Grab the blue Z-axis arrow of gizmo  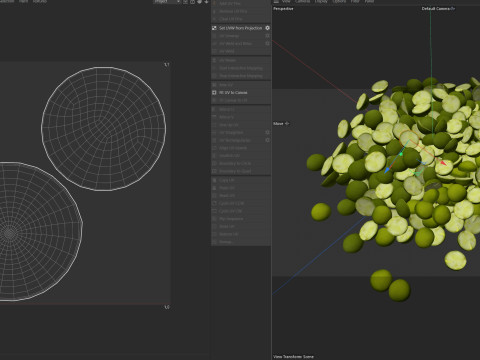tap(387, 170)
